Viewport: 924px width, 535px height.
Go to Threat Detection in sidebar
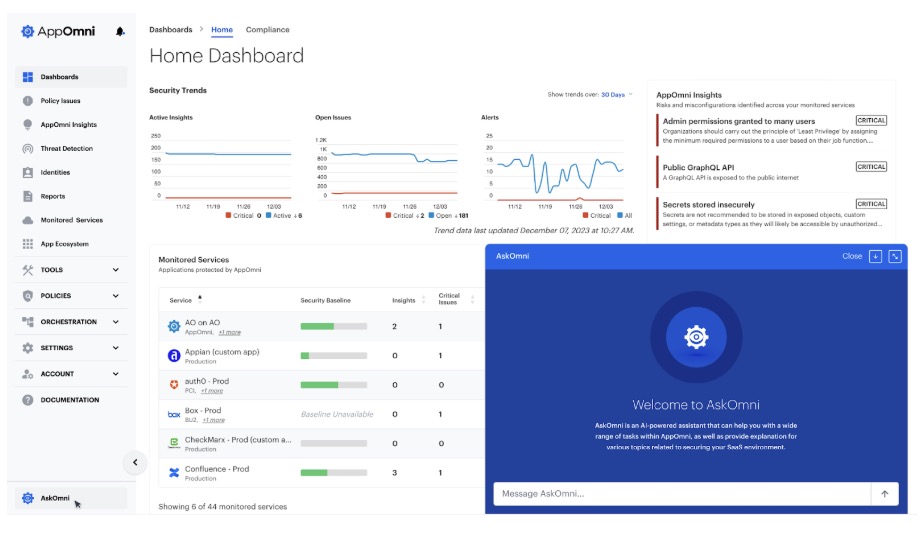pos(66,149)
